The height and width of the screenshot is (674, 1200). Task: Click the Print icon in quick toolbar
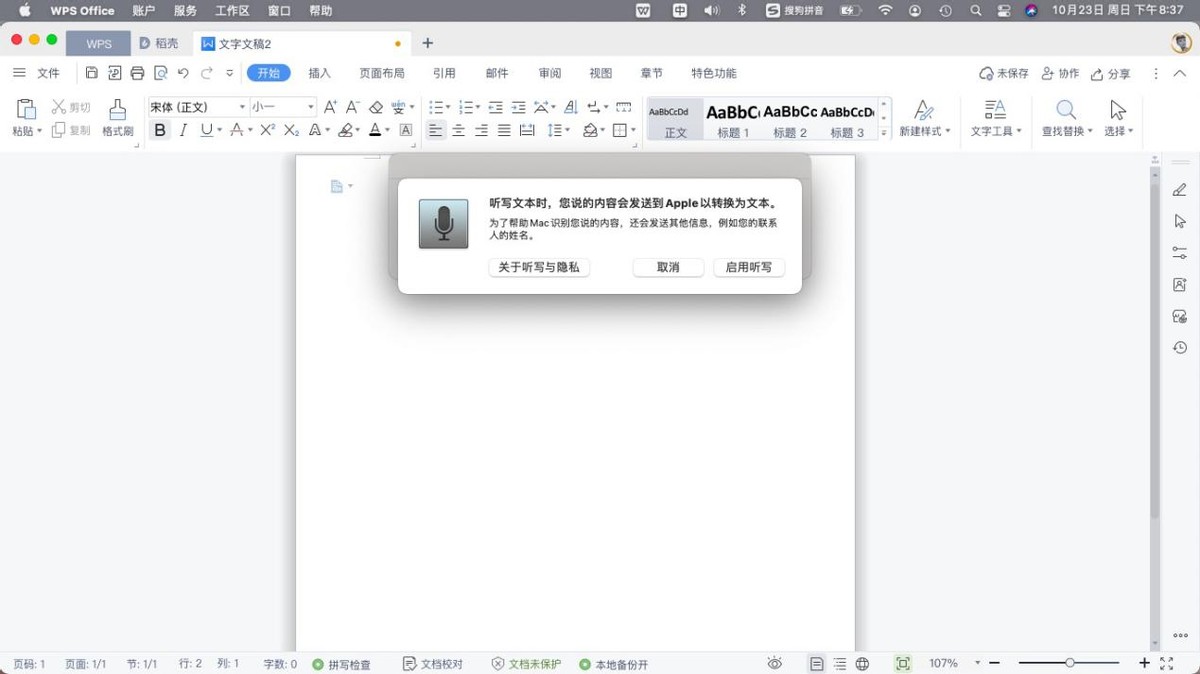point(138,73)
